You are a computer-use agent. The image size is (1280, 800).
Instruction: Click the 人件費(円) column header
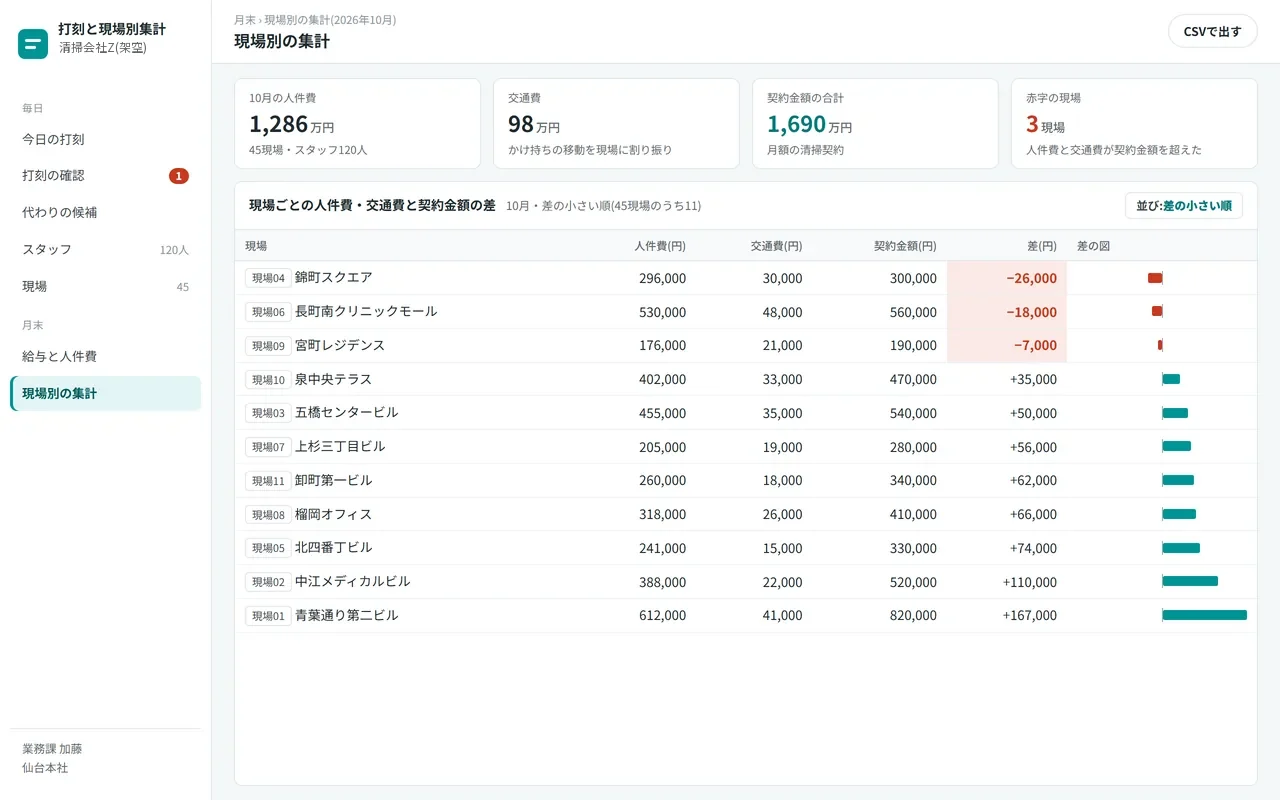click(660, 246)
